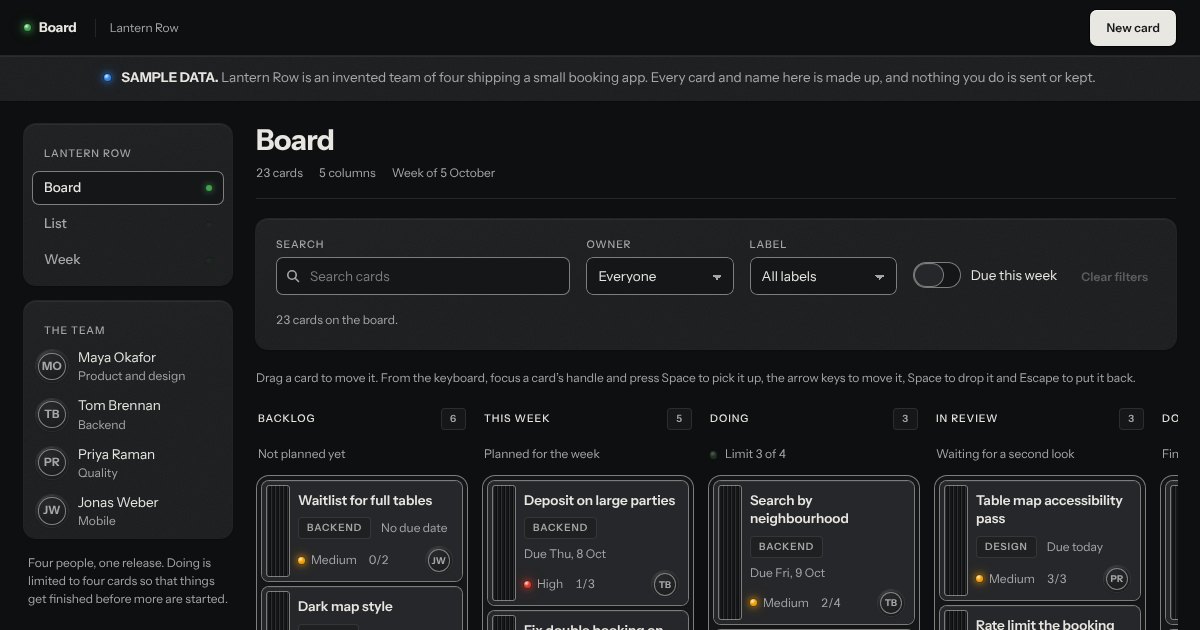Viewport: 1200px width, 630px height.
Task: Click JW avatar on Waitlist for full tables card
Action: tap(438, 560)
